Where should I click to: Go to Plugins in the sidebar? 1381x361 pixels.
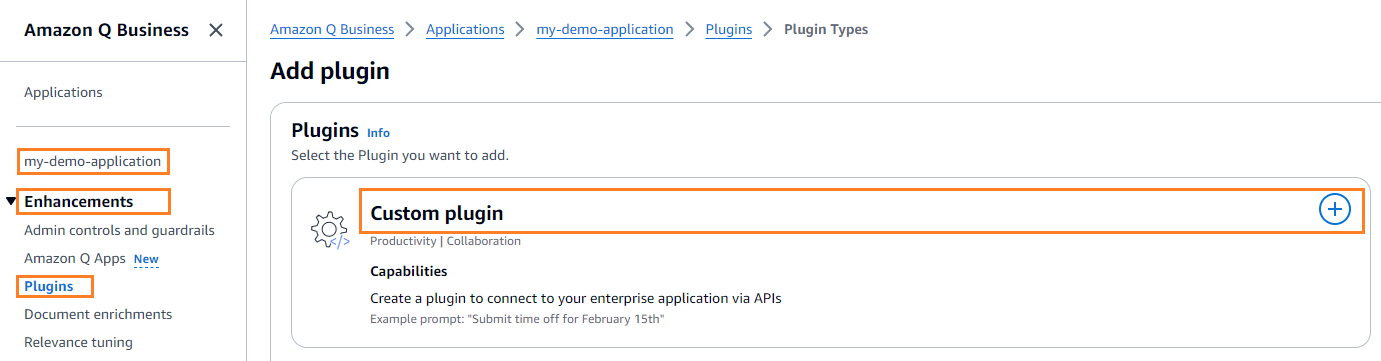coord(49,286)
